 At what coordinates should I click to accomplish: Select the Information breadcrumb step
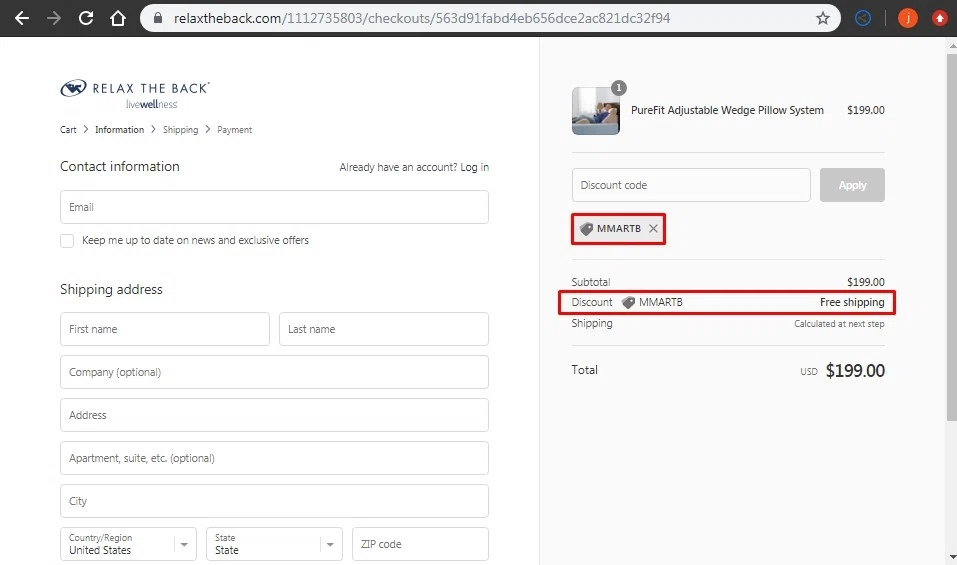click(x=120, y=129)
